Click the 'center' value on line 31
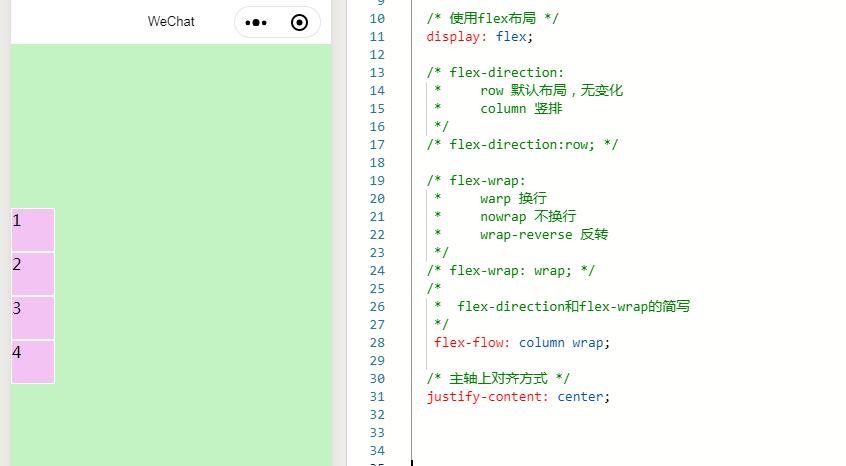846x466 pixels. (580, 396)
